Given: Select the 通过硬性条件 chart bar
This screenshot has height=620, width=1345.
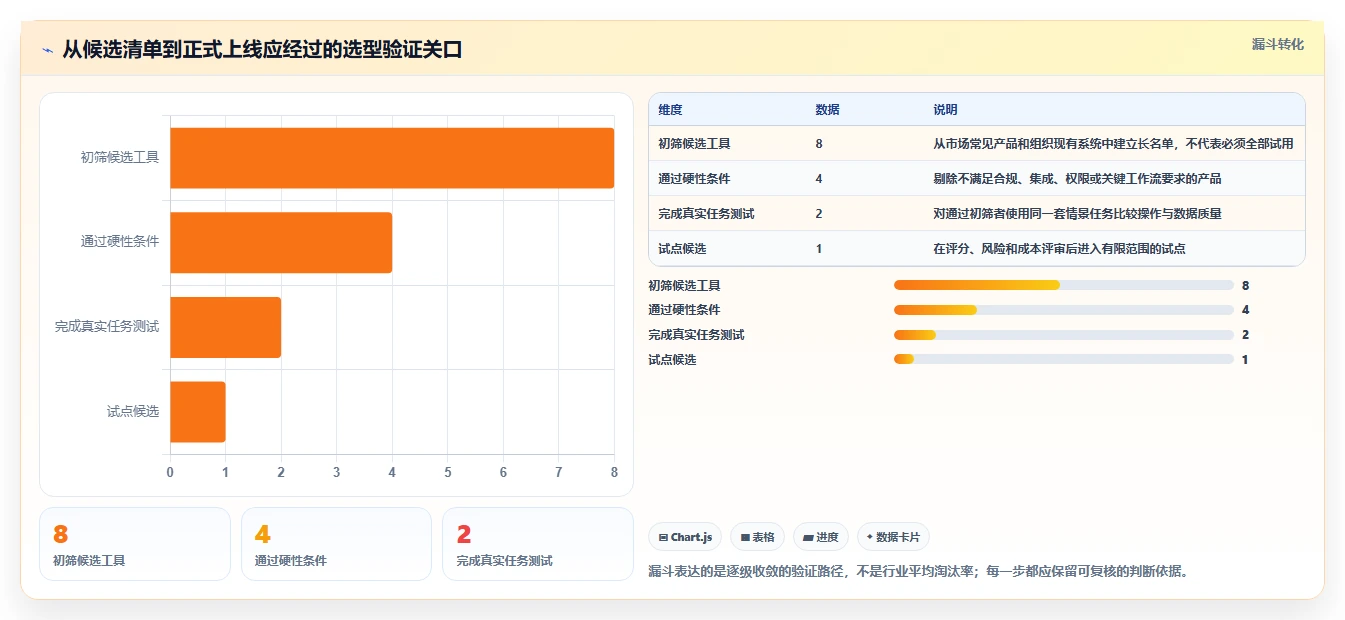Looking at the screenshot, I should [x=281, y=242].
